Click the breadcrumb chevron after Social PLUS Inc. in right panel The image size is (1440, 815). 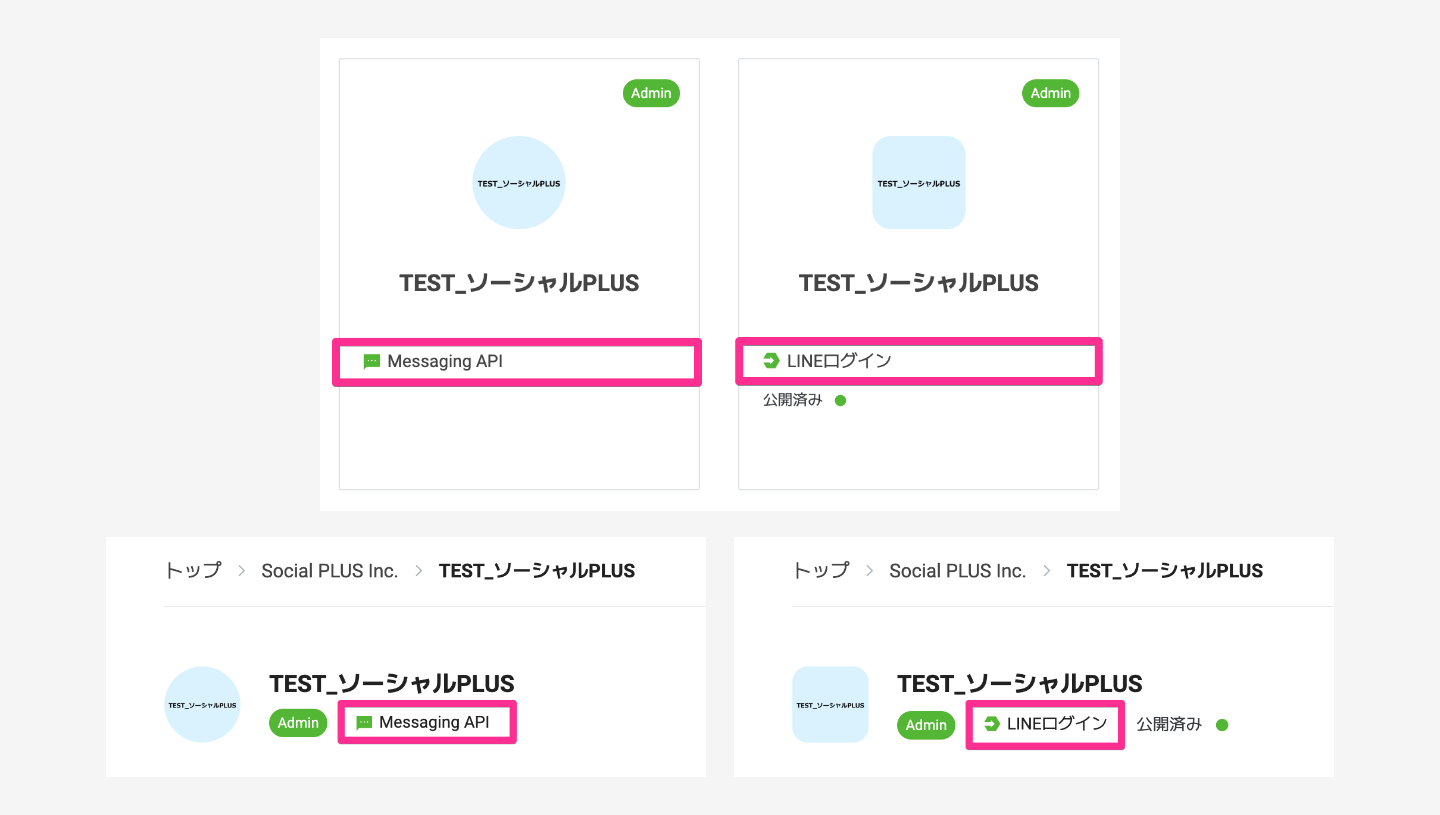click(x=1047, y=571)
